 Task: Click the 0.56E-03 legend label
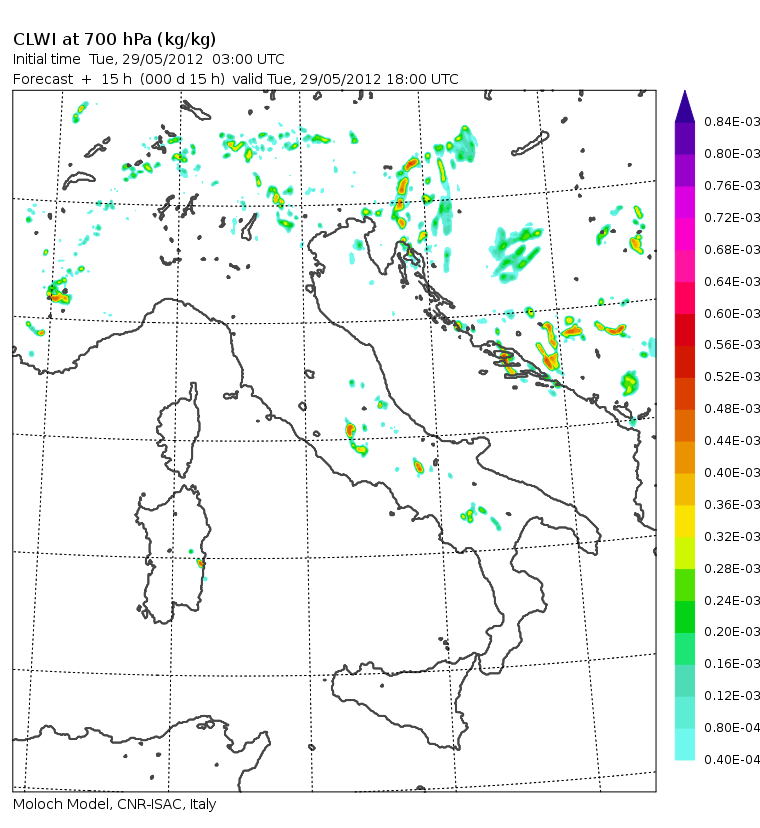(x=732, y=345)
